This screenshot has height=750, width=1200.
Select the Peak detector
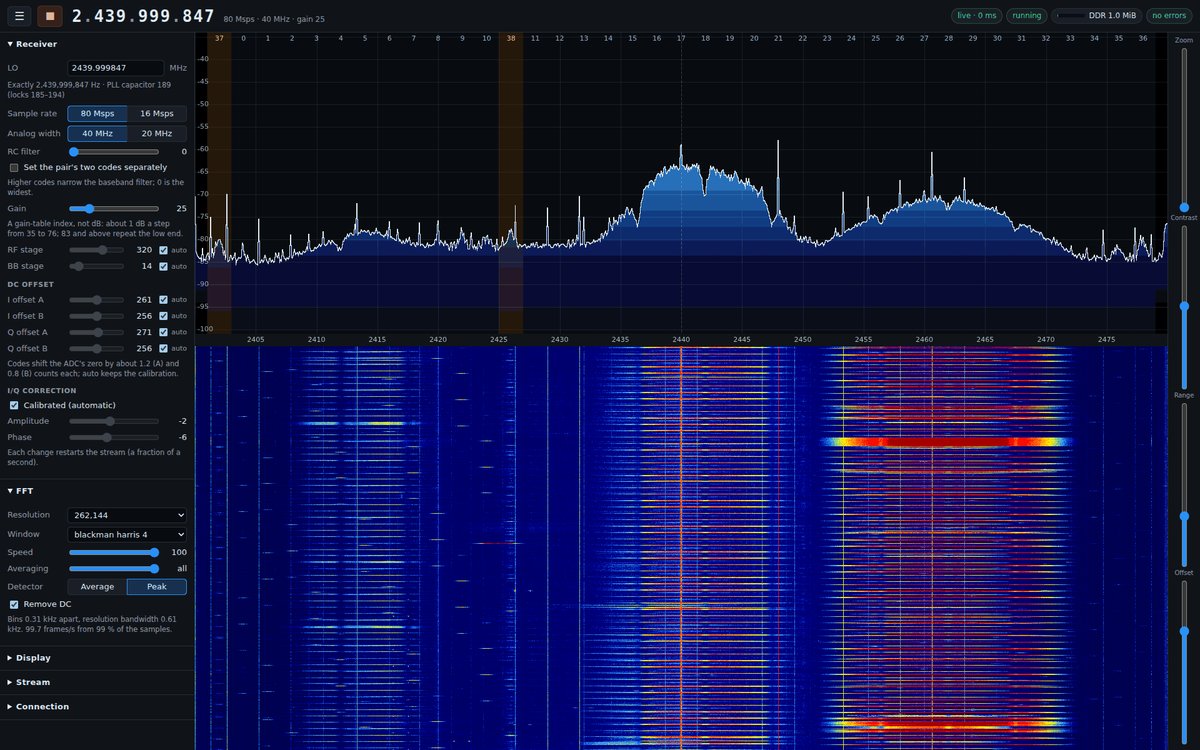(x=157, y=587)
